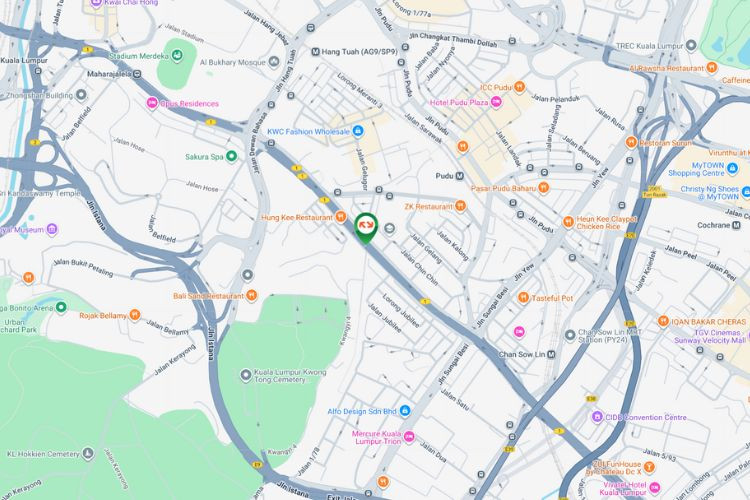Click the CIDB Convention Centre icon
The image size is (750, 500).
tap(596, 417)
